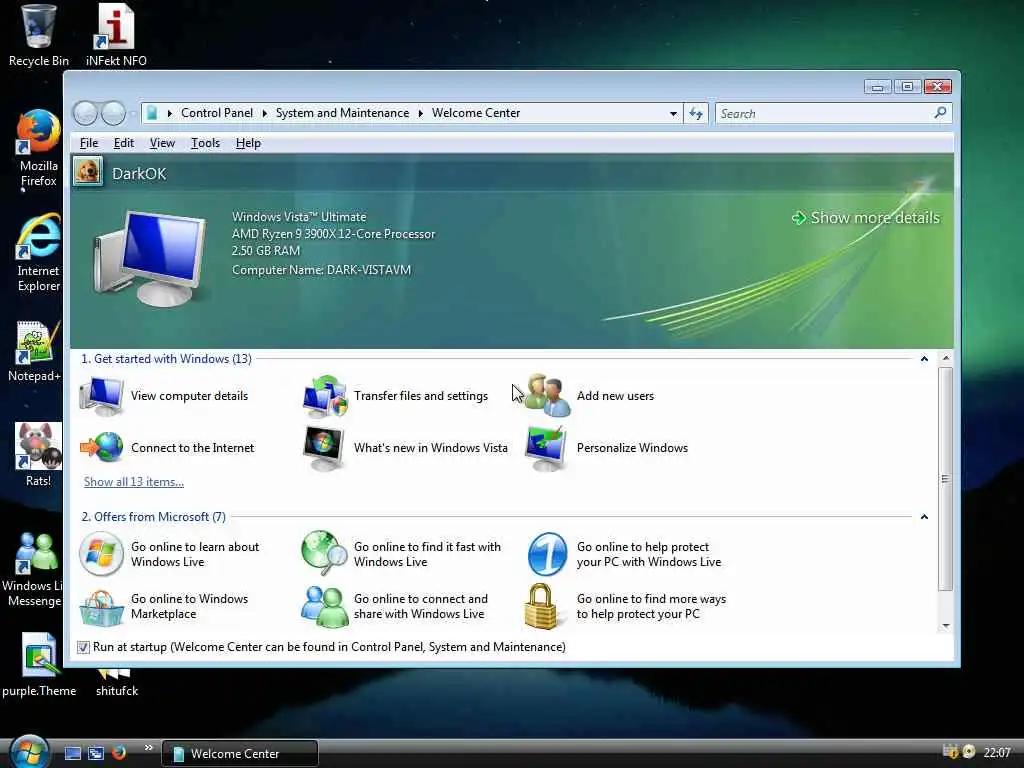Image resolution: width=1024 pixels, height=768 pixels.
Task: Open View computer details icon
Action: (101, 396)
